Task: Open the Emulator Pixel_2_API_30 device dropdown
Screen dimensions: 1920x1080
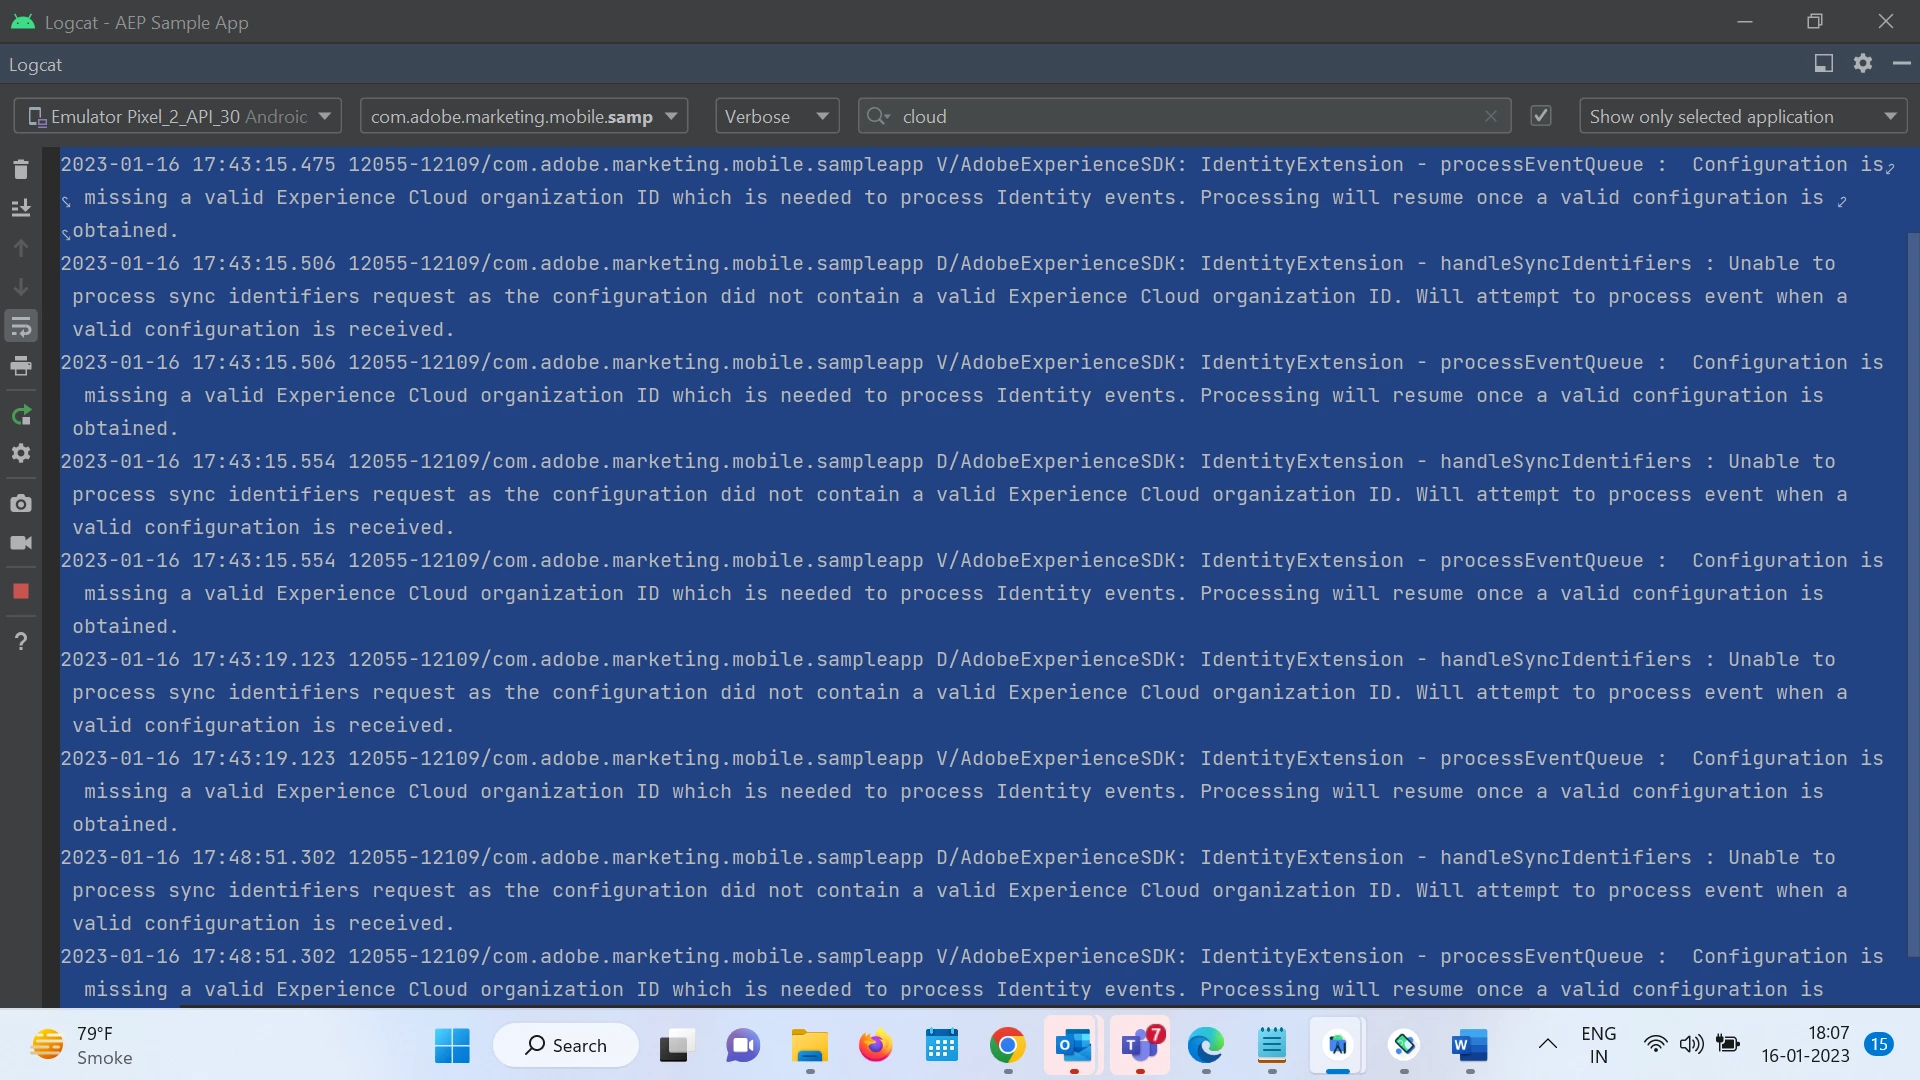Action: tap(178, 116)
